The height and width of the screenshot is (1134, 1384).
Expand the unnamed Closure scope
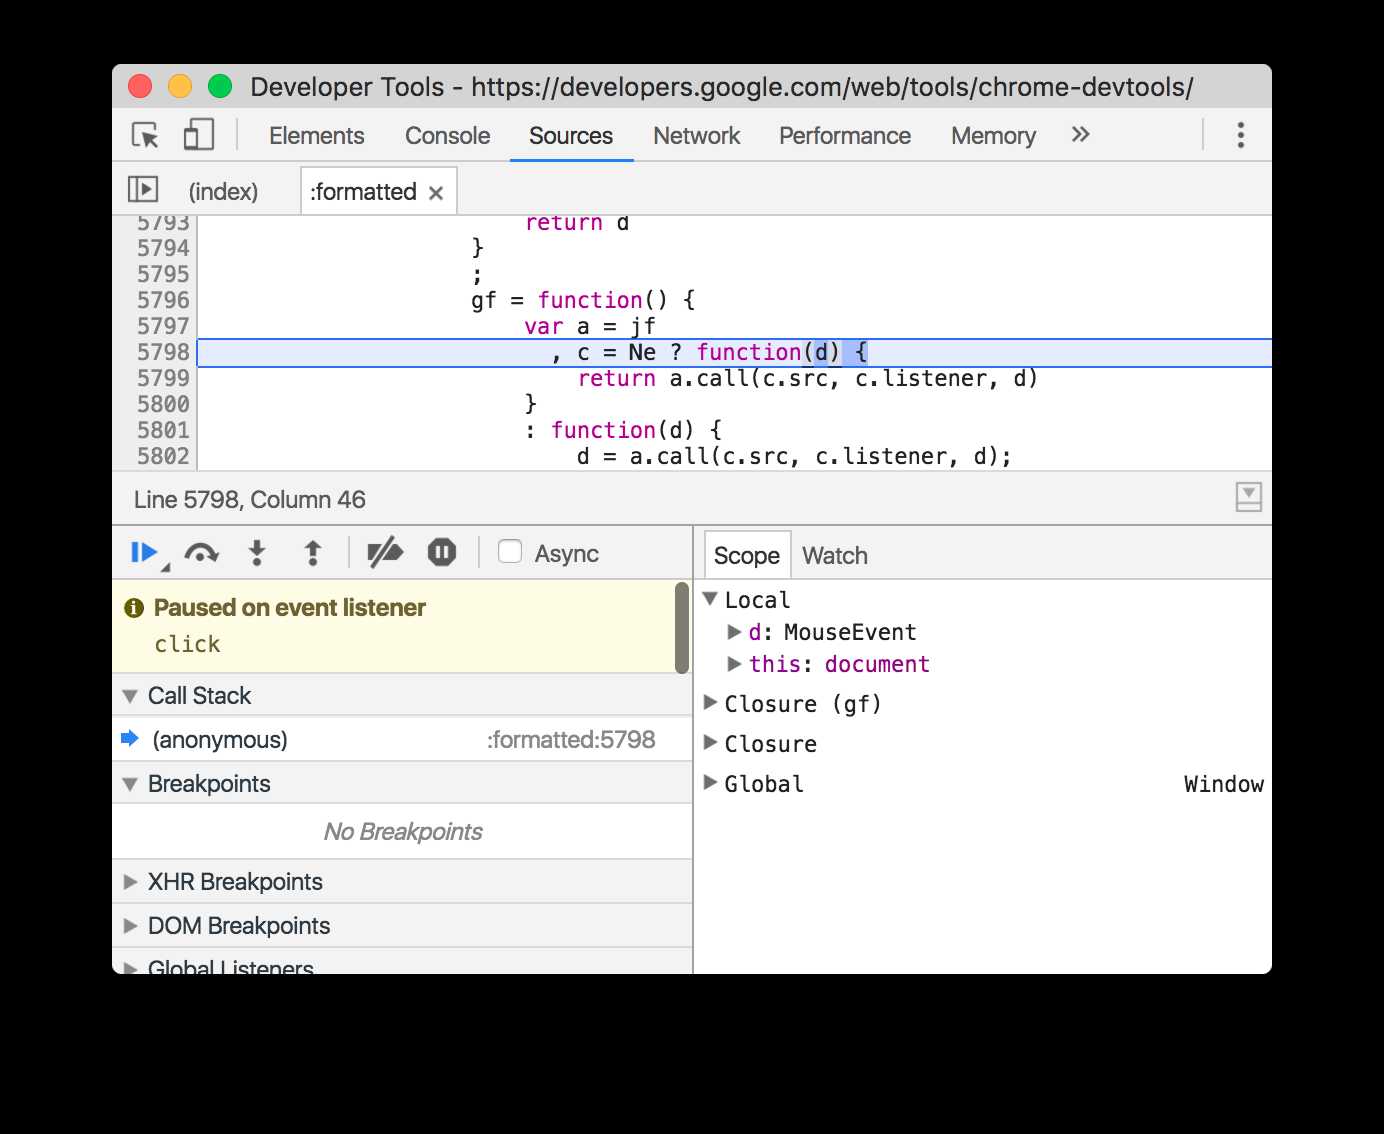(x=710, y=743)
